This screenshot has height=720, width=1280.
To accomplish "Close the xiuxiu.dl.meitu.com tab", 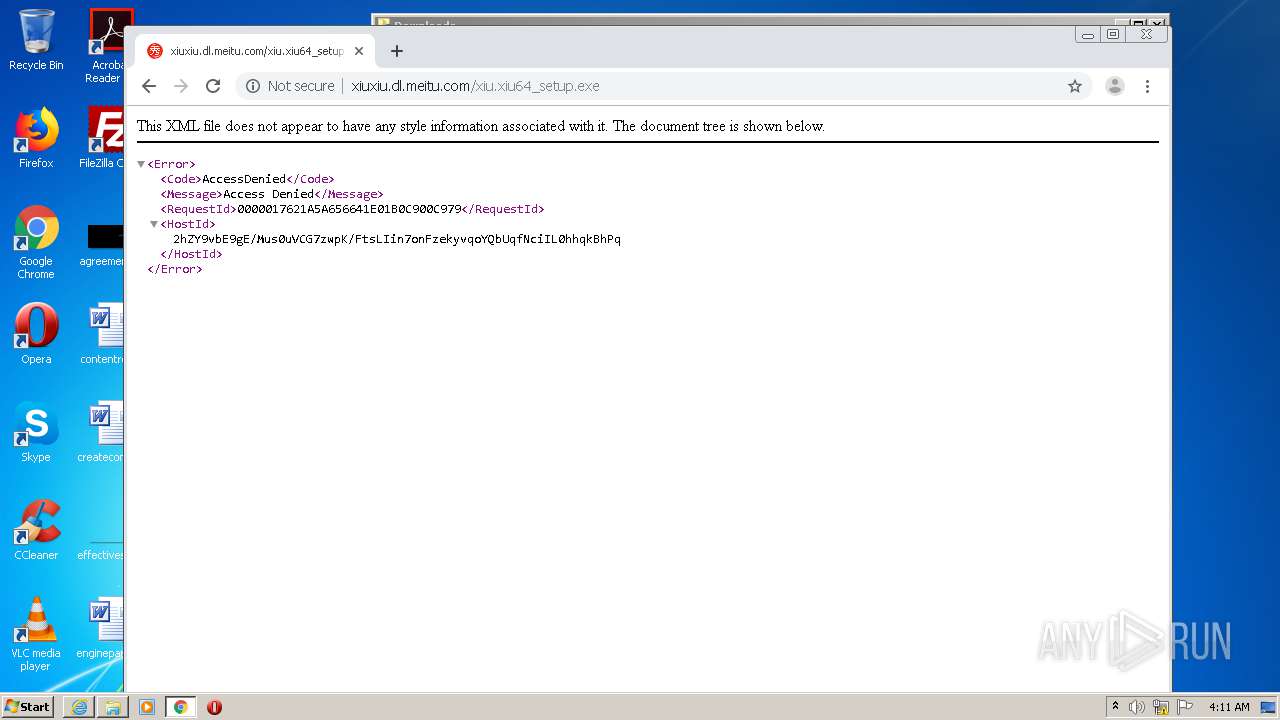I will click(359, 51).
